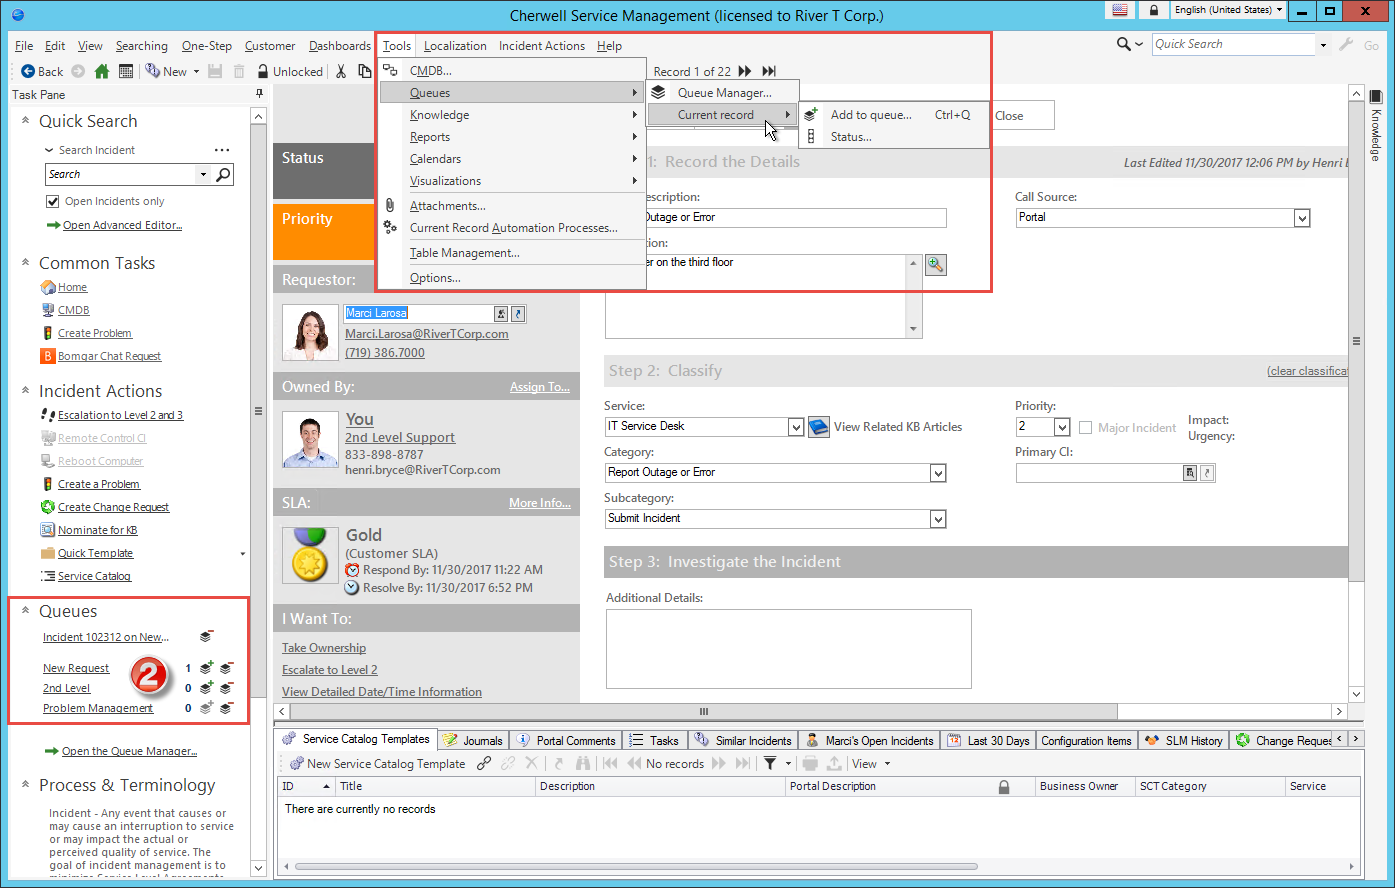Select Status submenu entry

(893, 137)
